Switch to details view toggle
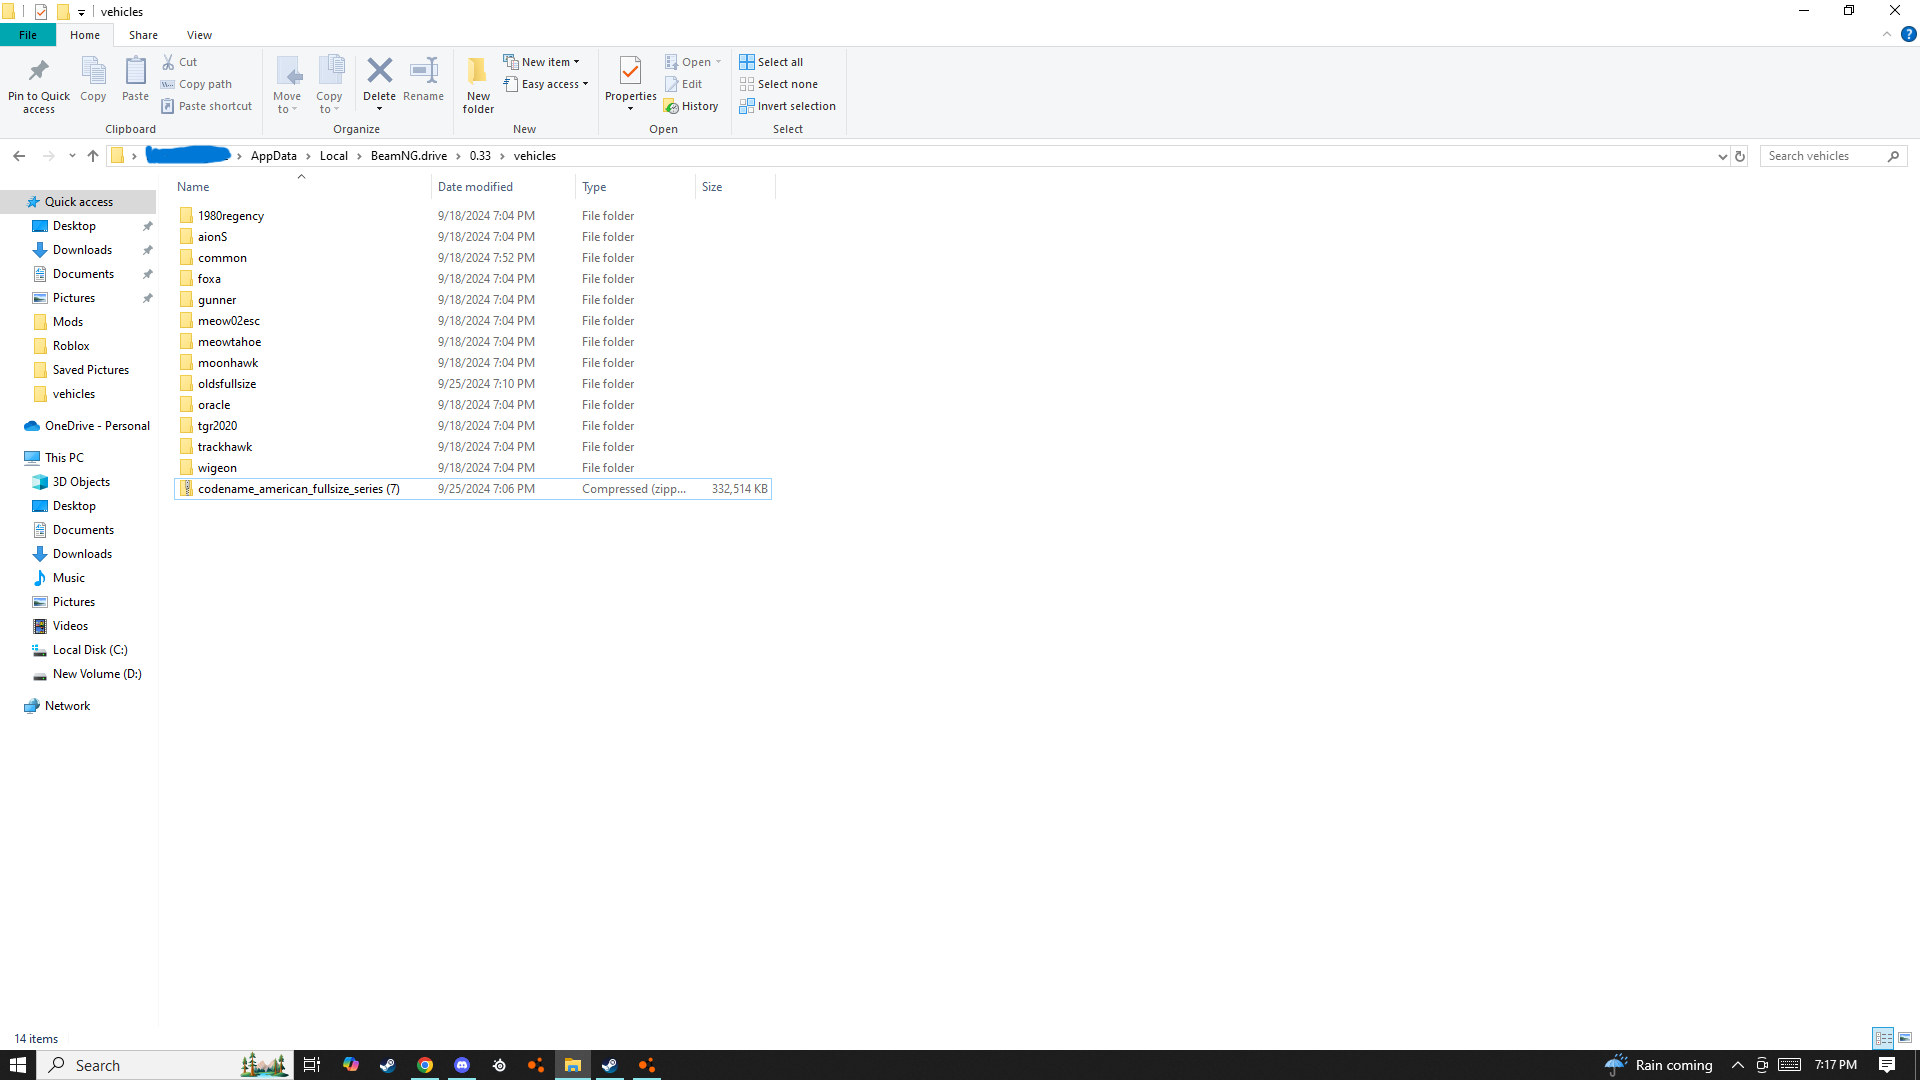The height and width of the screenshot is (1080, 1920). pyautogui.click(x=1883, y=1038)
